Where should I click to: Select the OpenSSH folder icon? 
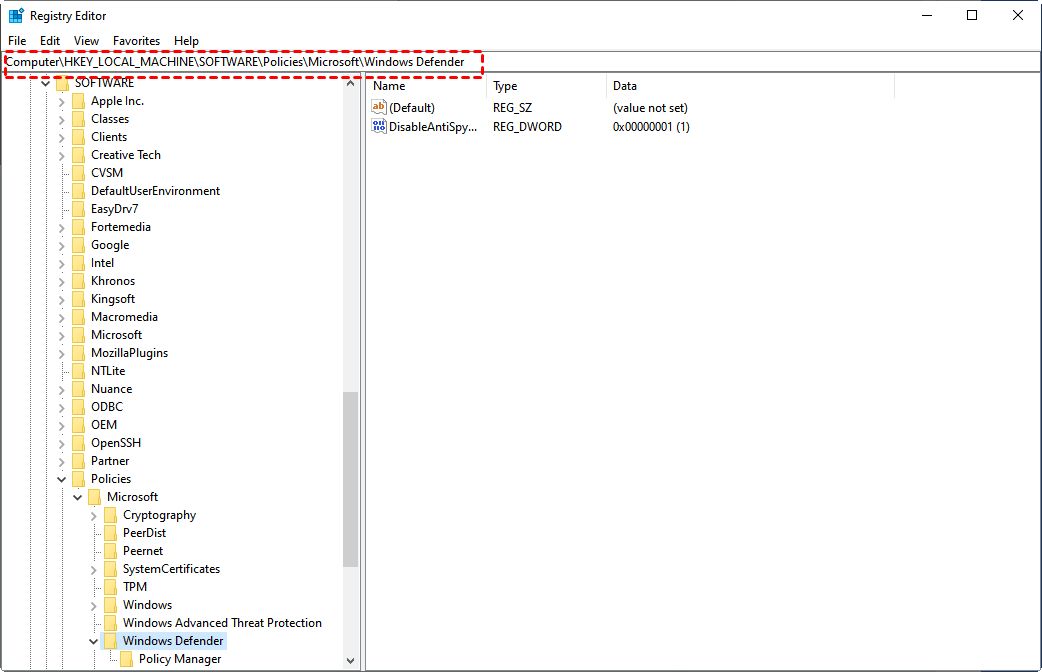78,442
